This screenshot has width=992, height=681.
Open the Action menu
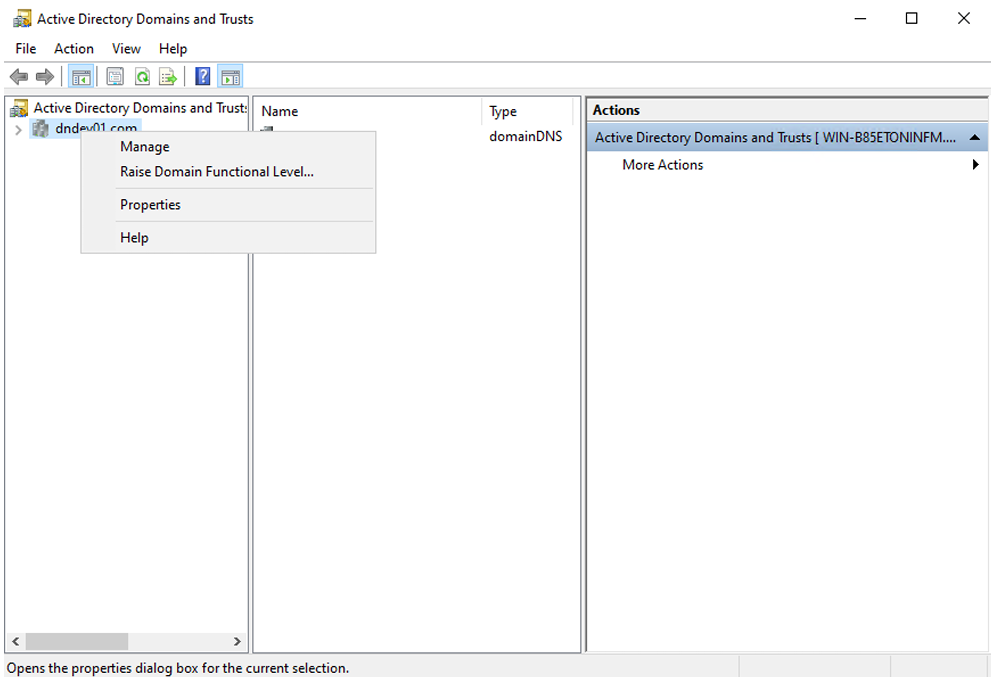[74, 49]
